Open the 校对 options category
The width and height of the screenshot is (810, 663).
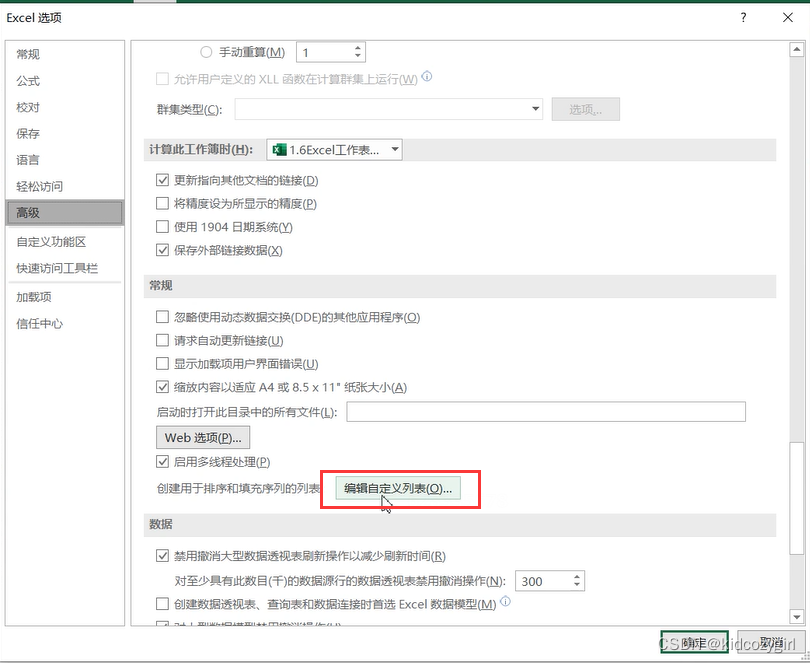click(x=65, y=107)
